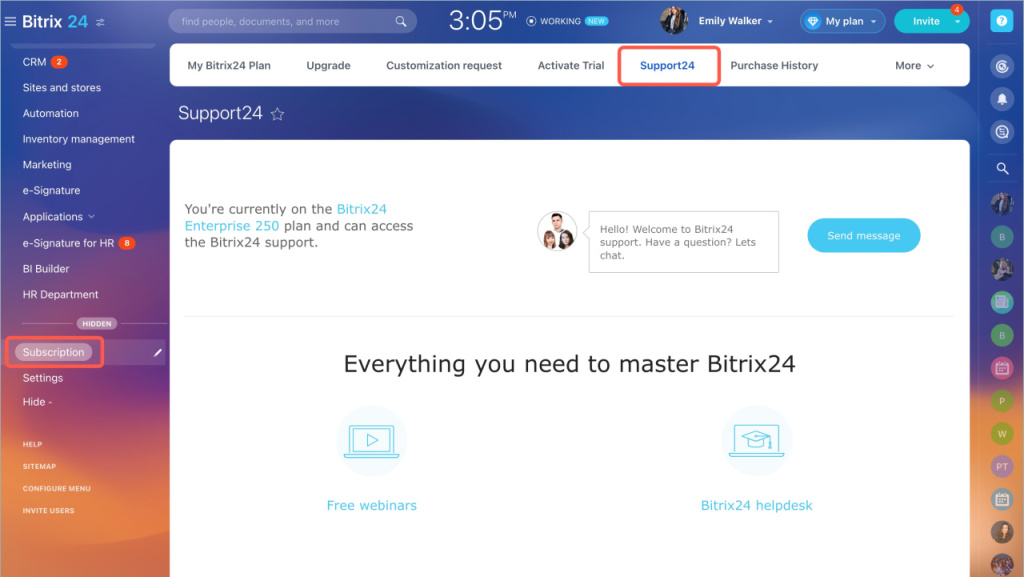The height and width of the screenshot is (577, 1024).
Task: Click the HELP link in the left footer
Action: [x=32, y=444]
